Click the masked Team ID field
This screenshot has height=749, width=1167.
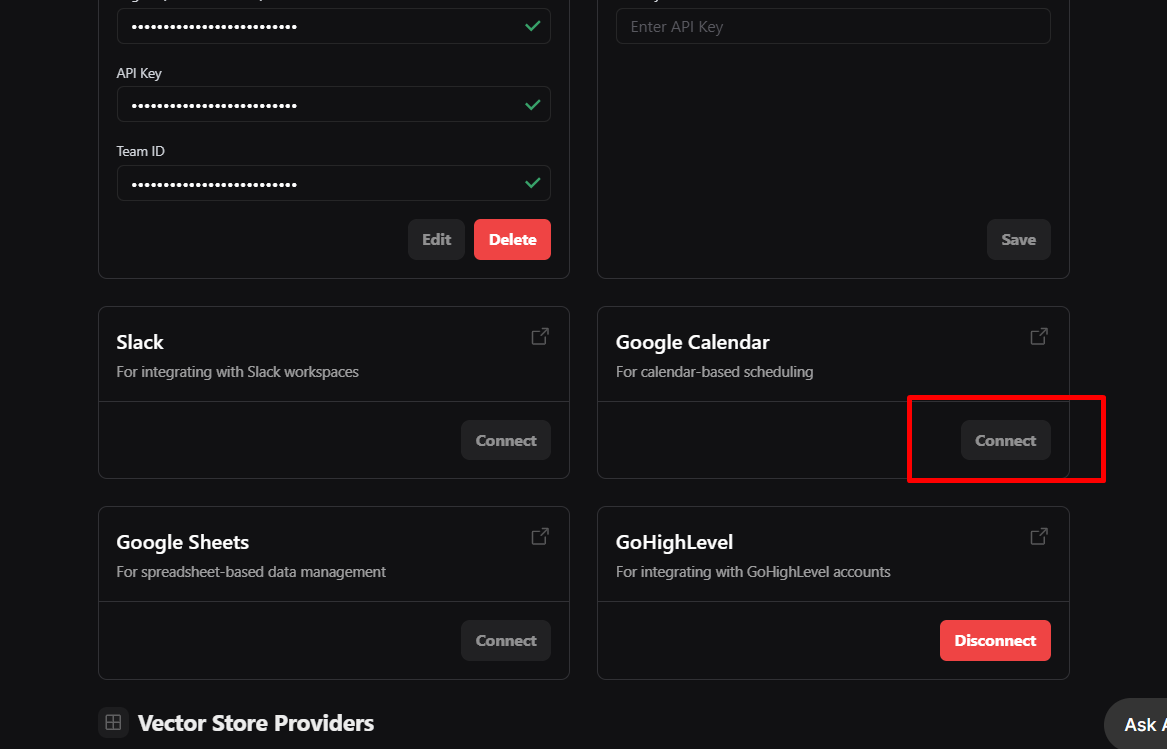tap(333, 183)
